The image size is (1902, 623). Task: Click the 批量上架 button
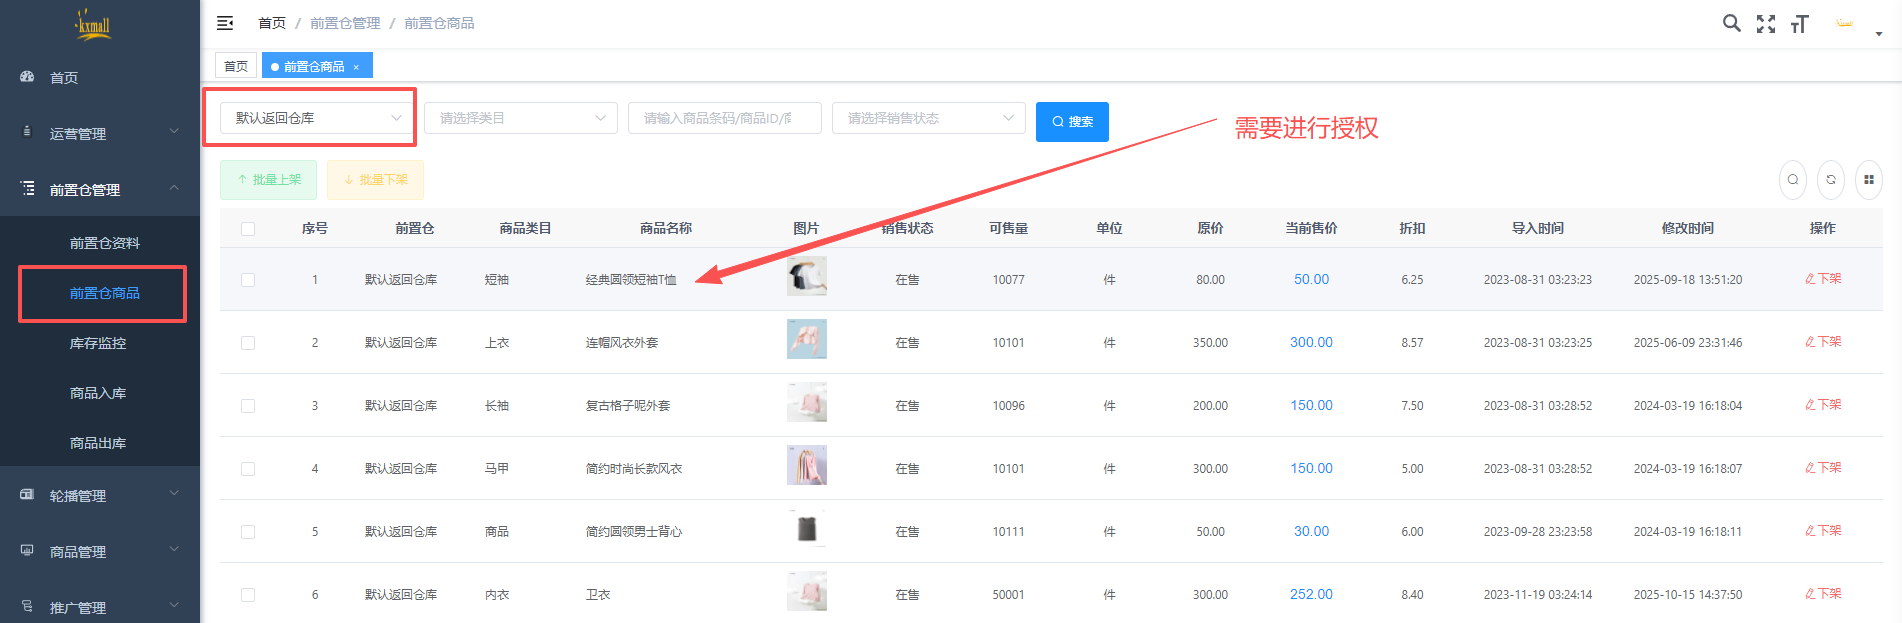click(268, 180)
